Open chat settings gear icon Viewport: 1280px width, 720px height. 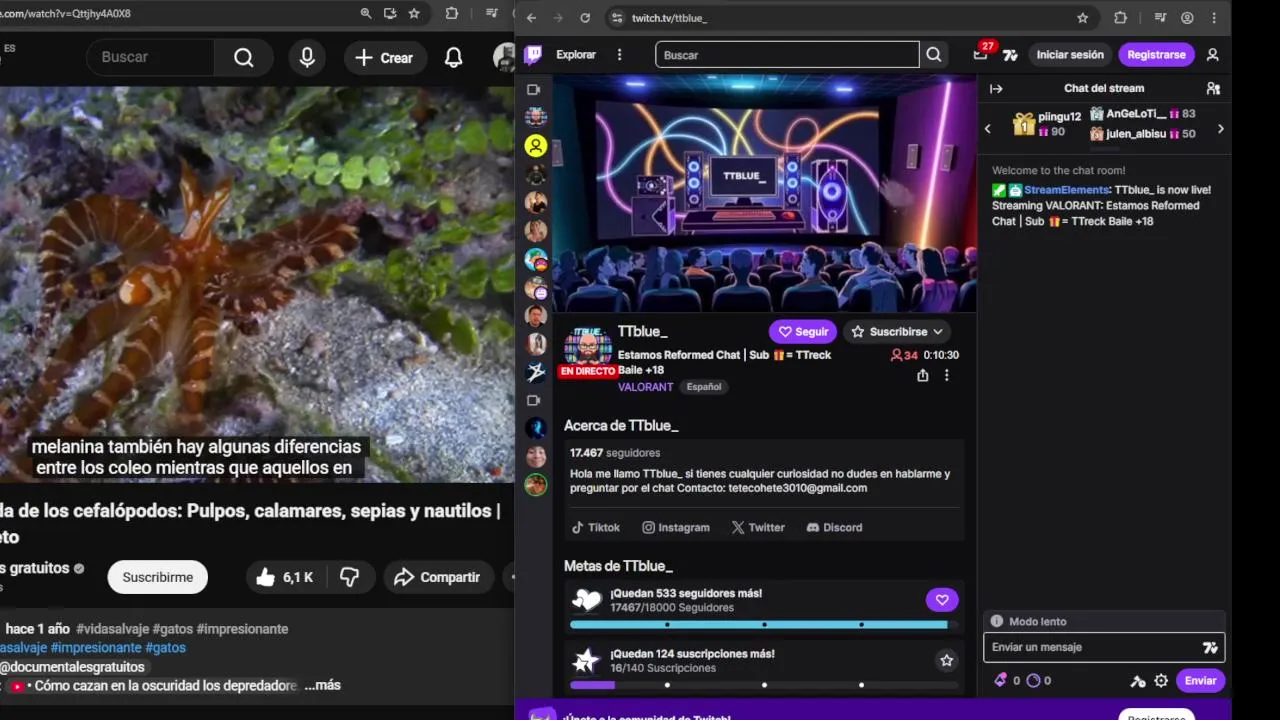click(1161, 681)
